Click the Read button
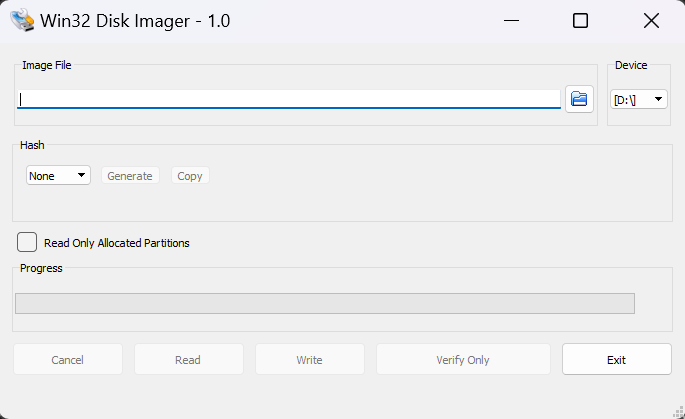 (x=188, y=359)
